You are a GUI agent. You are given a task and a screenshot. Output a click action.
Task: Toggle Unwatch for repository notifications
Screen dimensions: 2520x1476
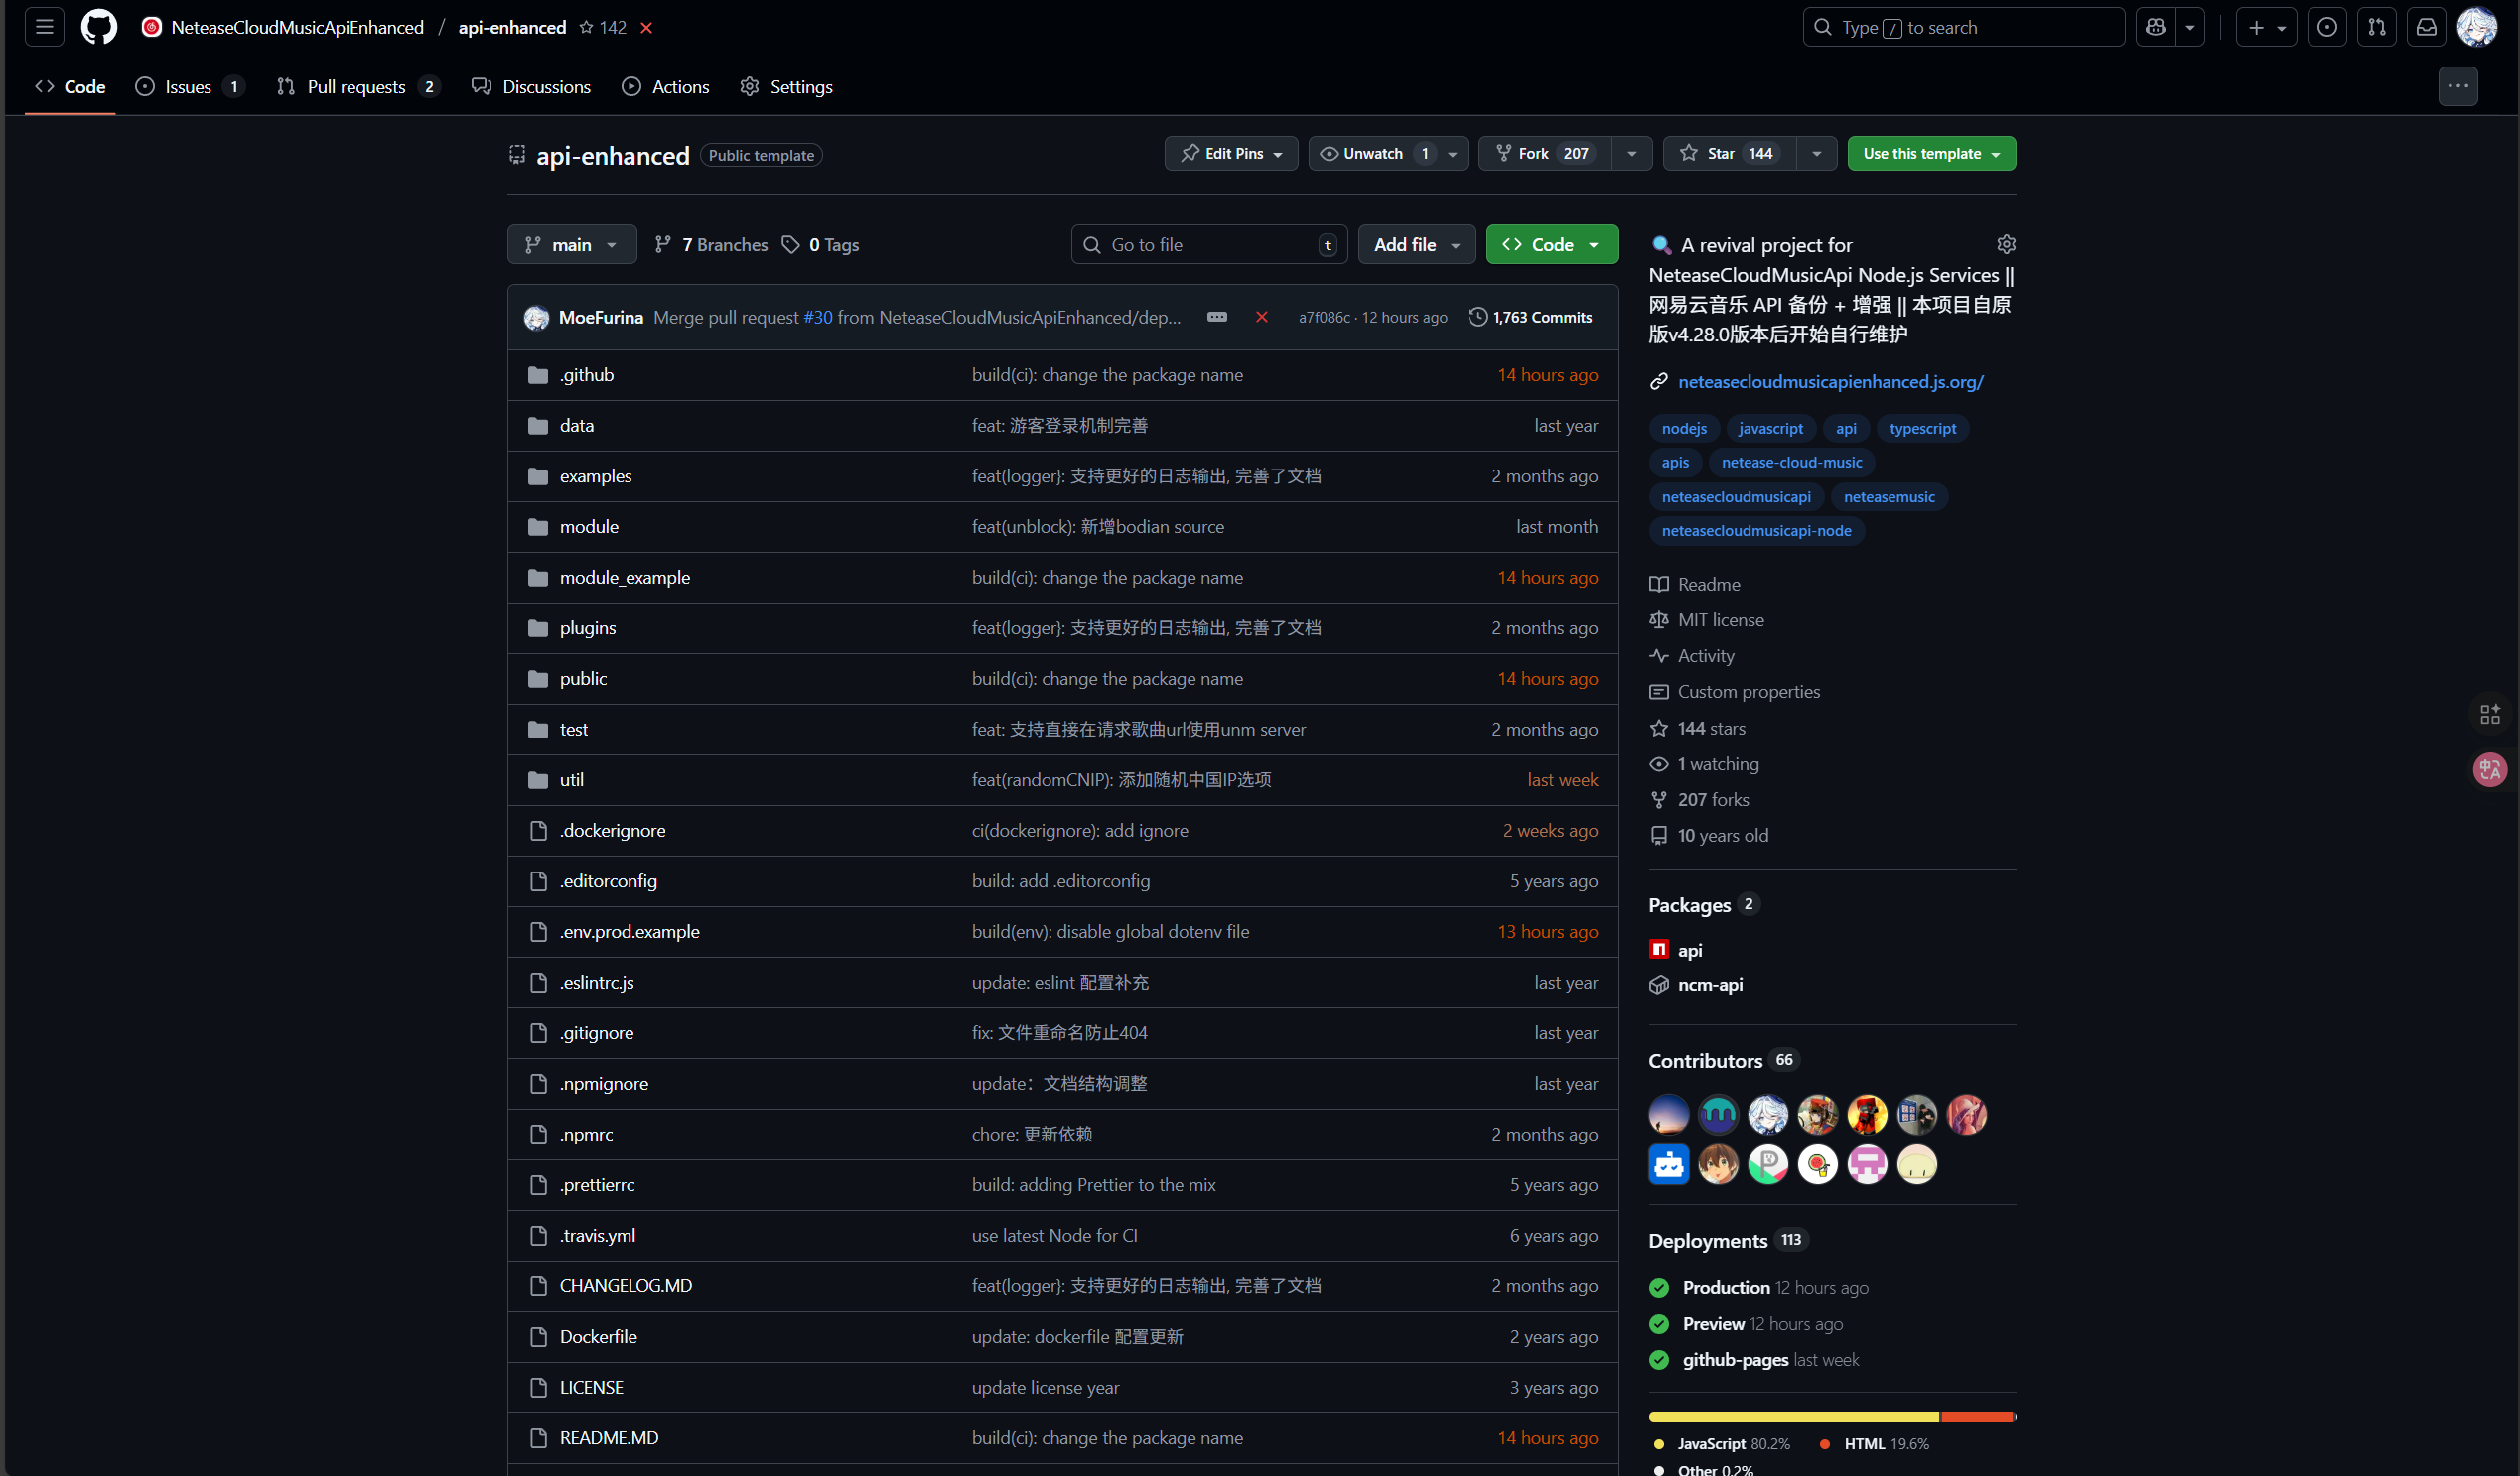pyautogui.click(x=1372, y=153)
